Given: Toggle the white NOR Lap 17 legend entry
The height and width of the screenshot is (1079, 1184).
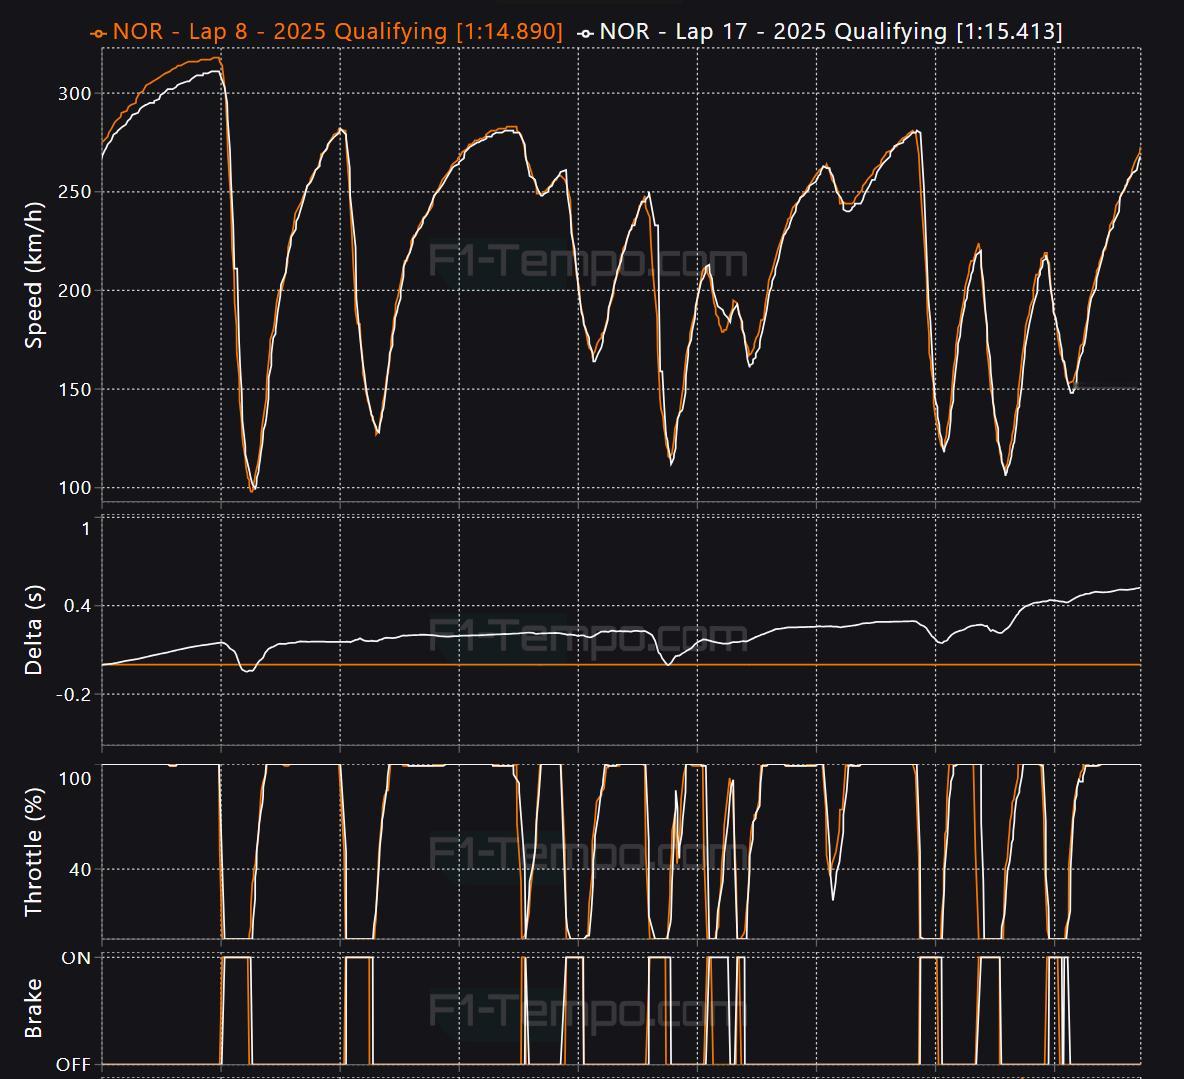Looking at the screenshot, I should [x=819, y=32].
